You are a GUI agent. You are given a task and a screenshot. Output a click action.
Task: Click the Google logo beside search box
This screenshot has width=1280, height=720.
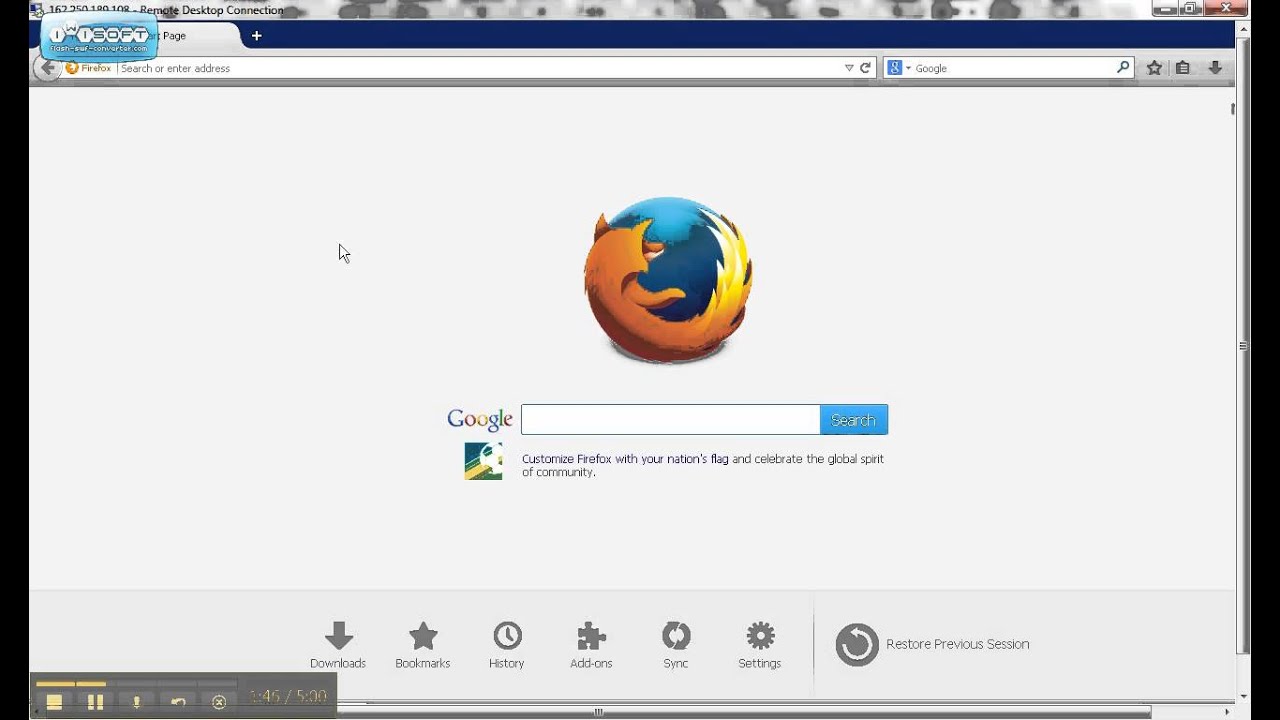click(480, 419)
